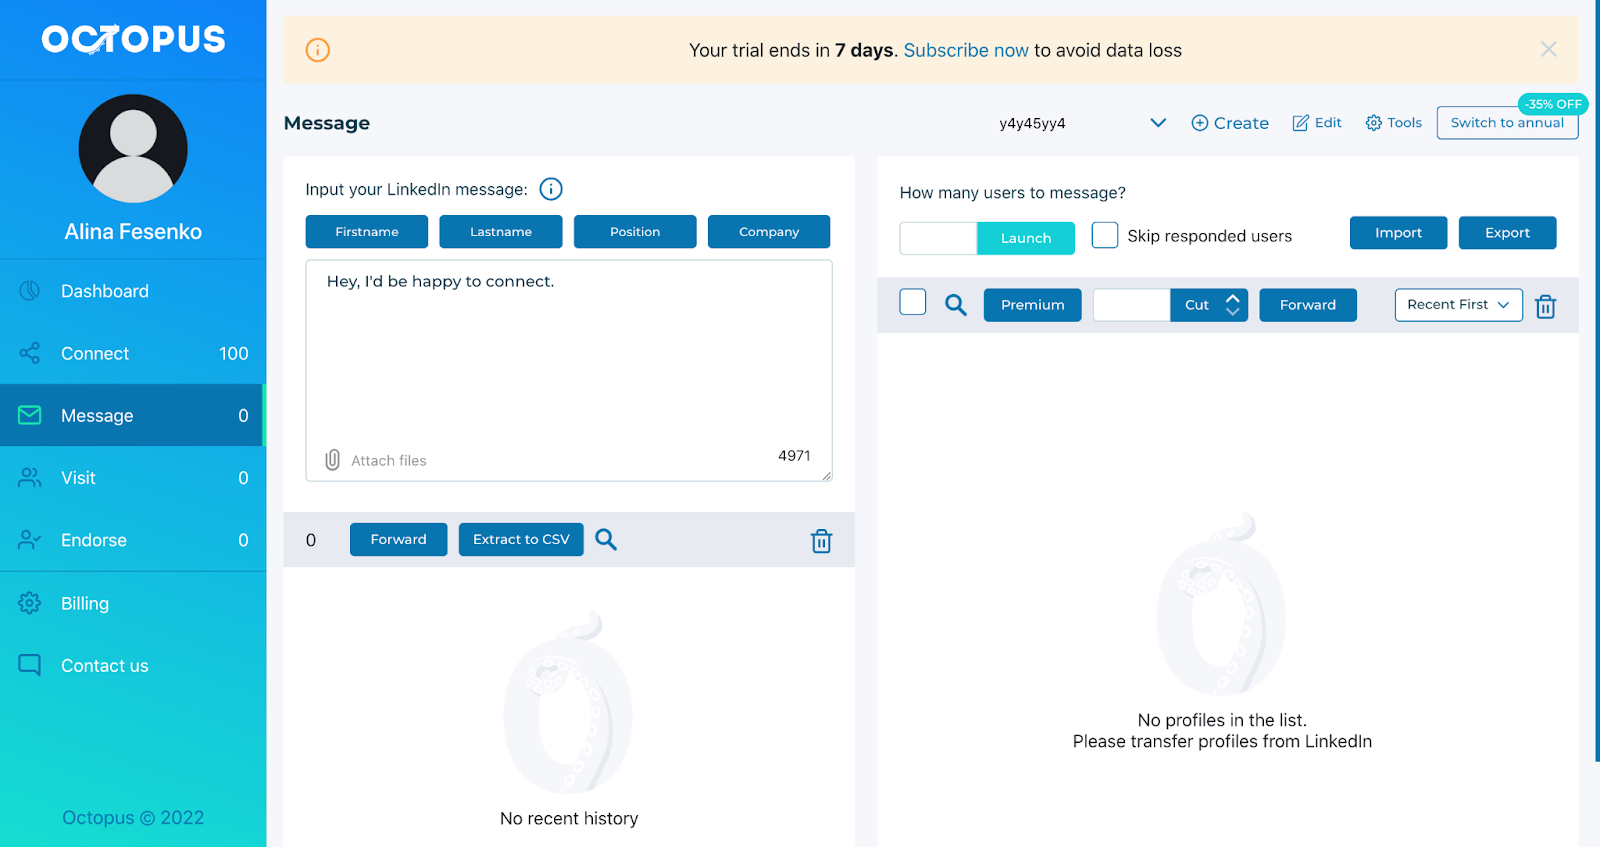Click the Export button

pos(1507,233)
